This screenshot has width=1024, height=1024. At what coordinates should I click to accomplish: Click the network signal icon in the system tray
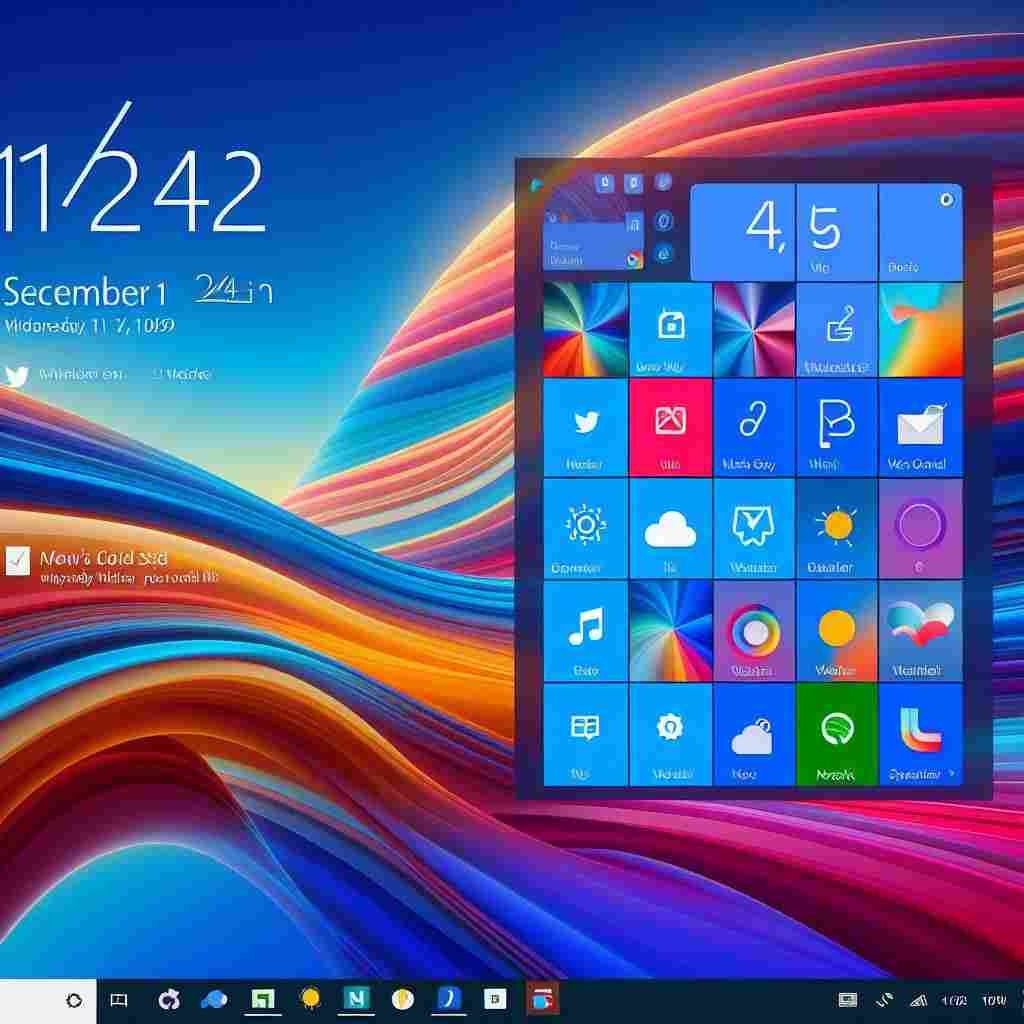tap(919, 1000)
